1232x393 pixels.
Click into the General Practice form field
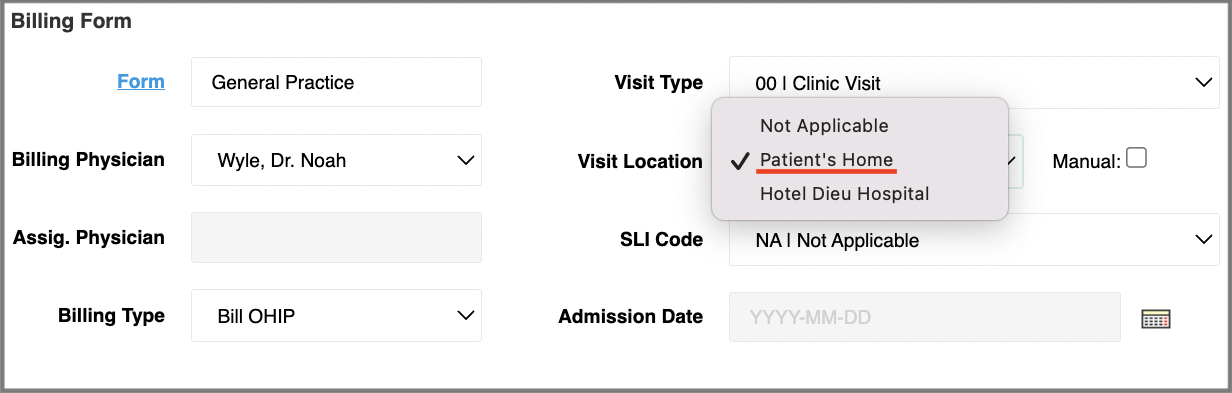pyautogui.click(x=336, y=82)
